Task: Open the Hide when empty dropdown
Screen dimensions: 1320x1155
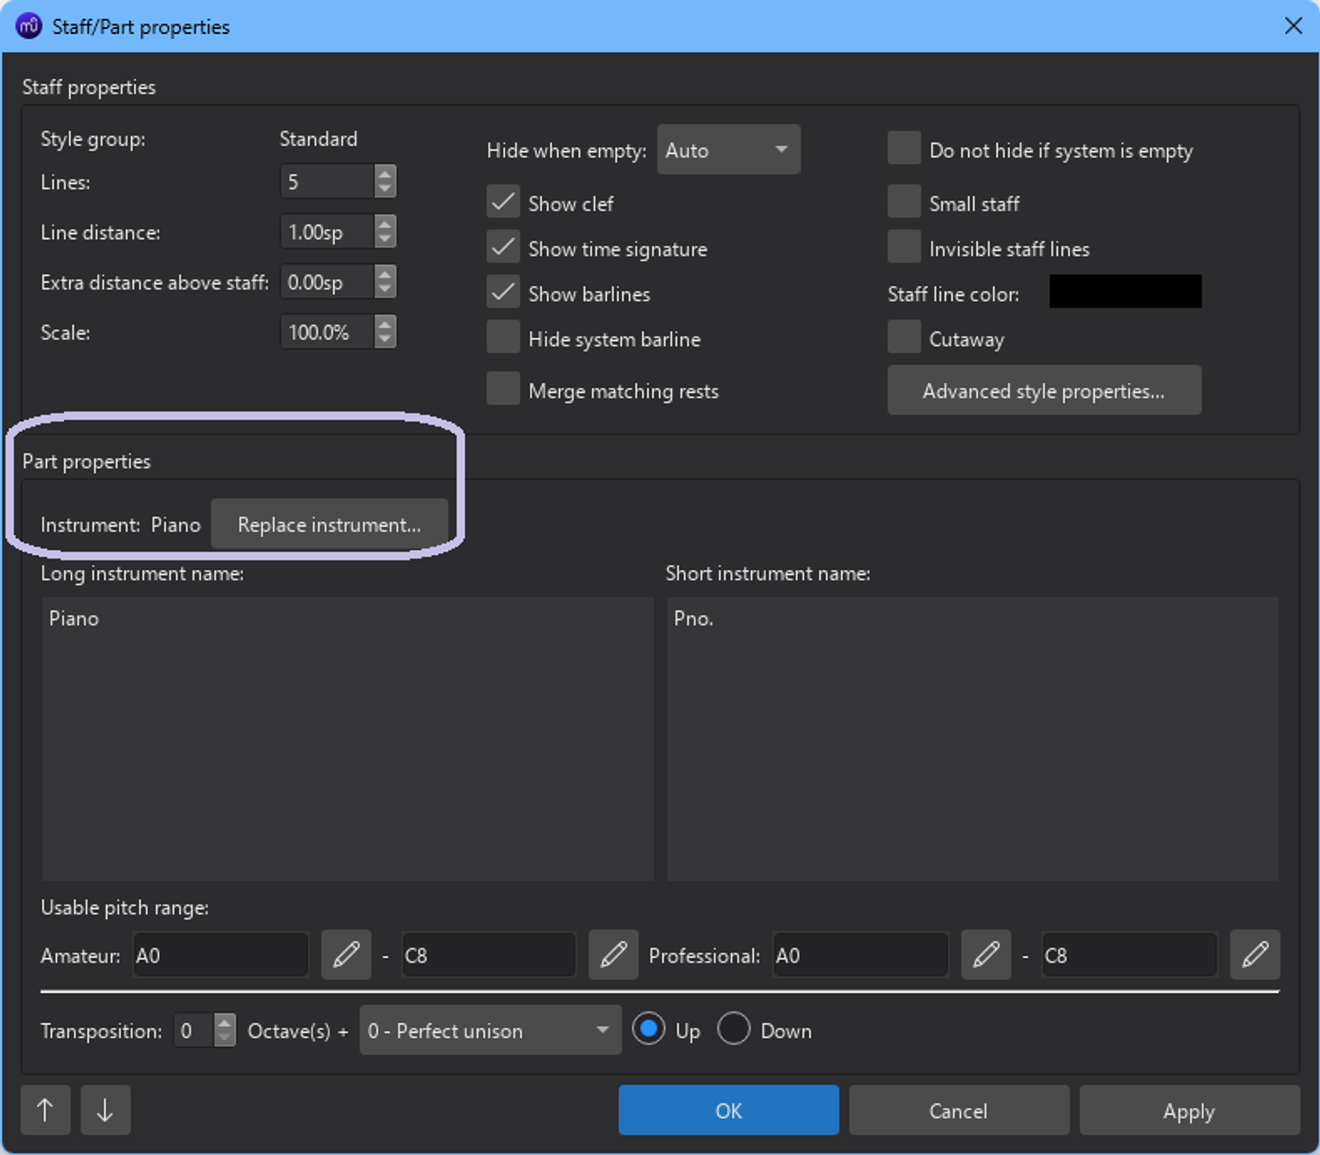Action: click(728, 150)
